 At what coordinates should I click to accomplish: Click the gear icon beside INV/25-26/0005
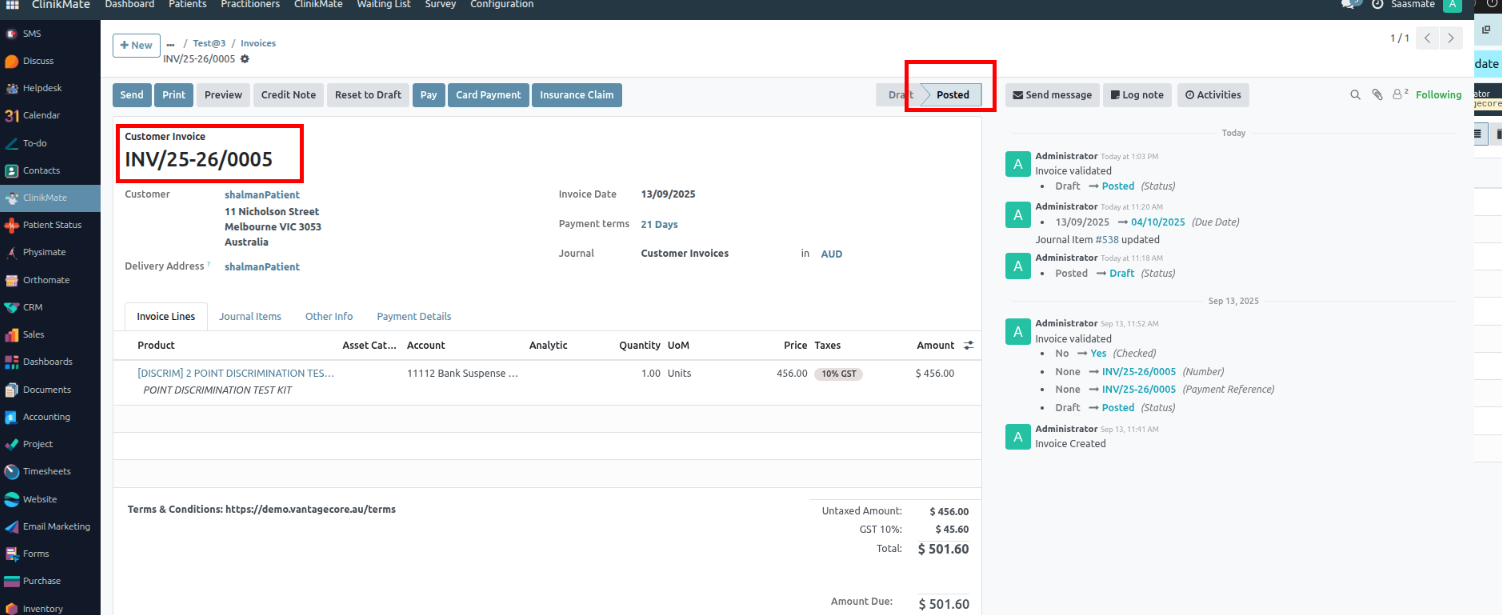245,59
